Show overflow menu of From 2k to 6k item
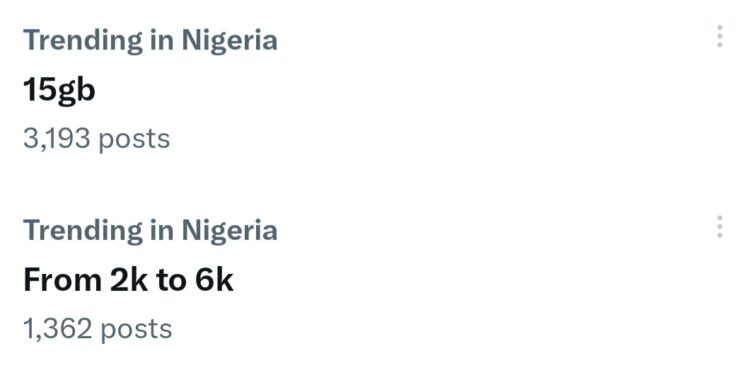Image resolution: width=750 pixels, height=375 pixels. pos(719,227)
